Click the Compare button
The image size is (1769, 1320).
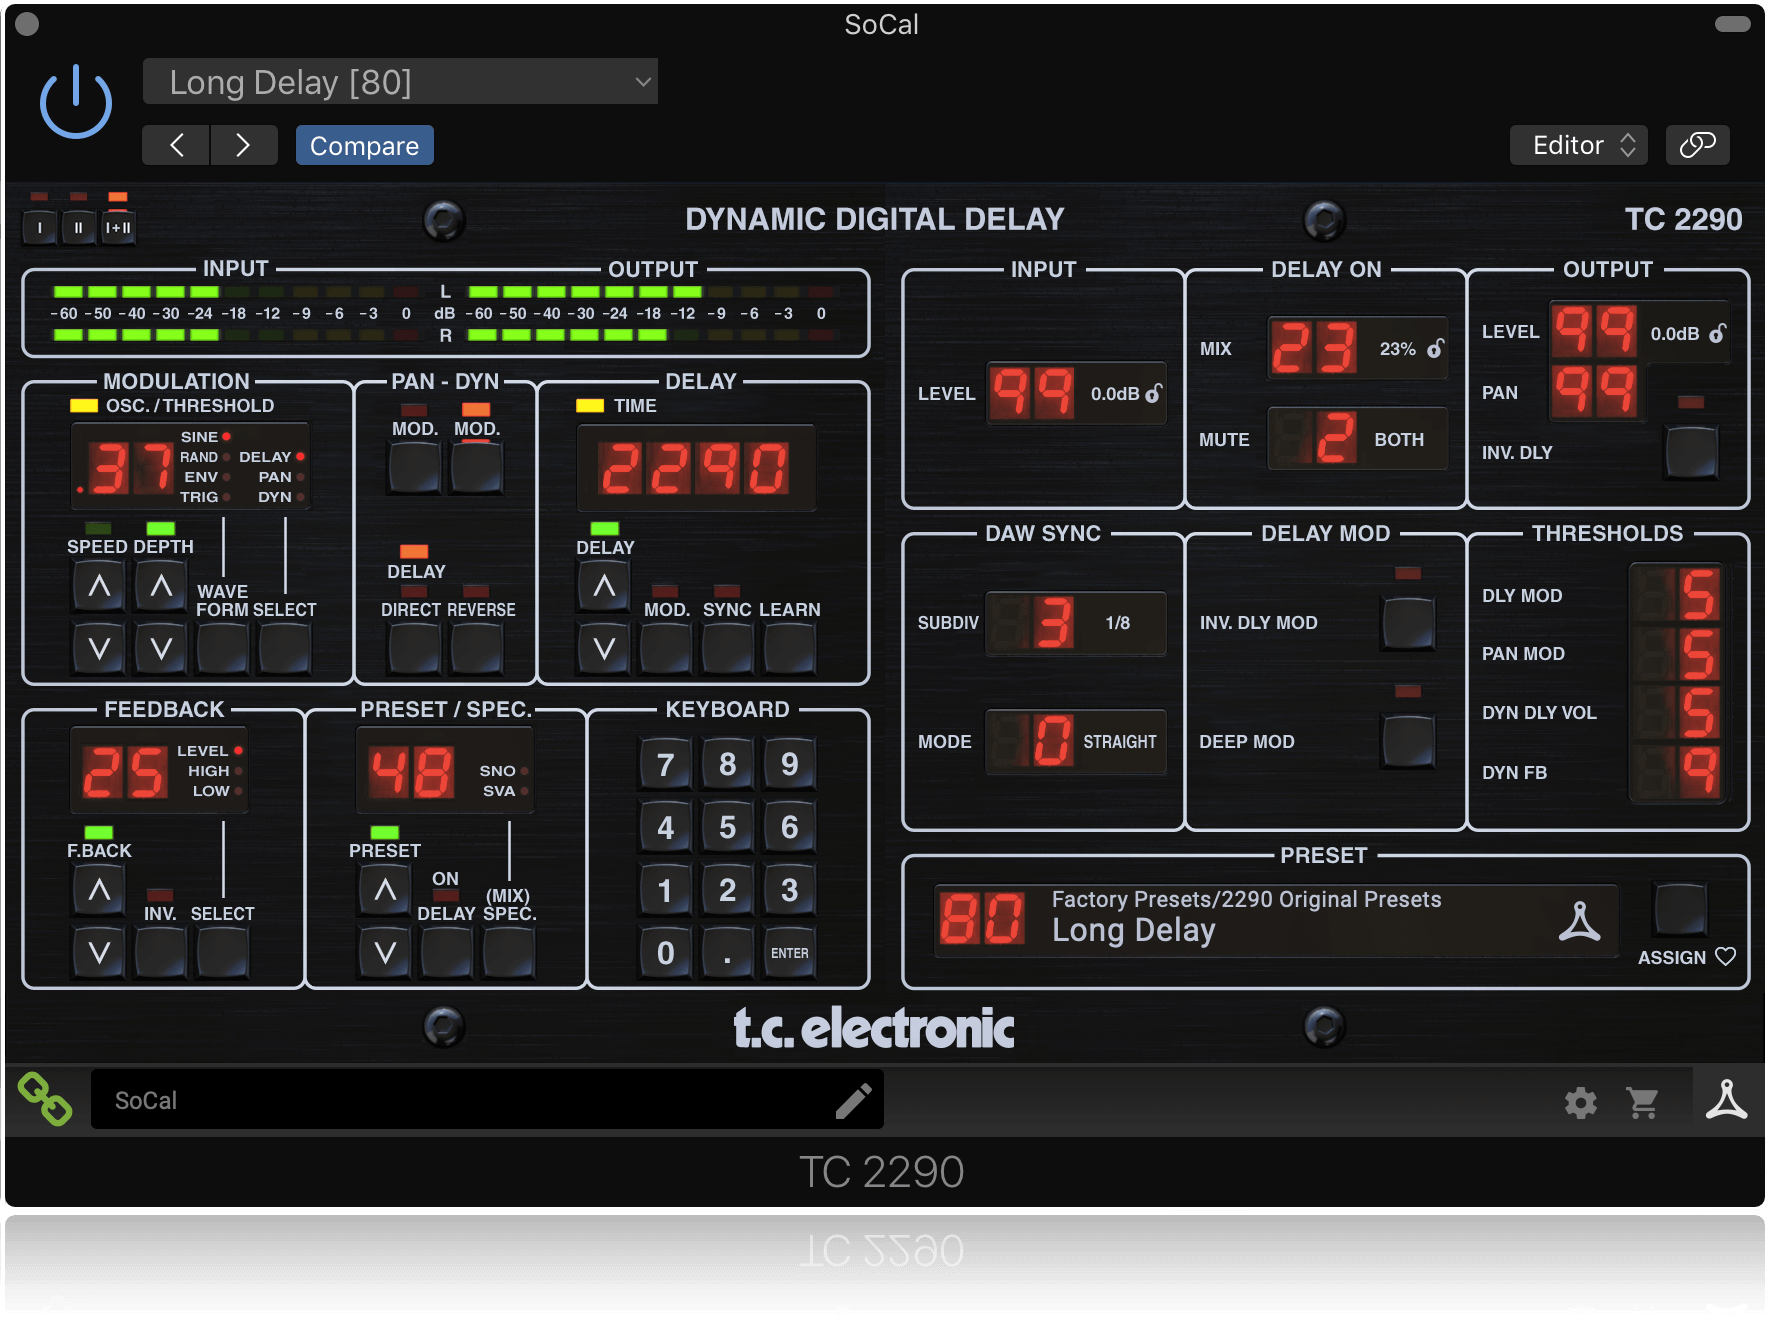(364, 145)
